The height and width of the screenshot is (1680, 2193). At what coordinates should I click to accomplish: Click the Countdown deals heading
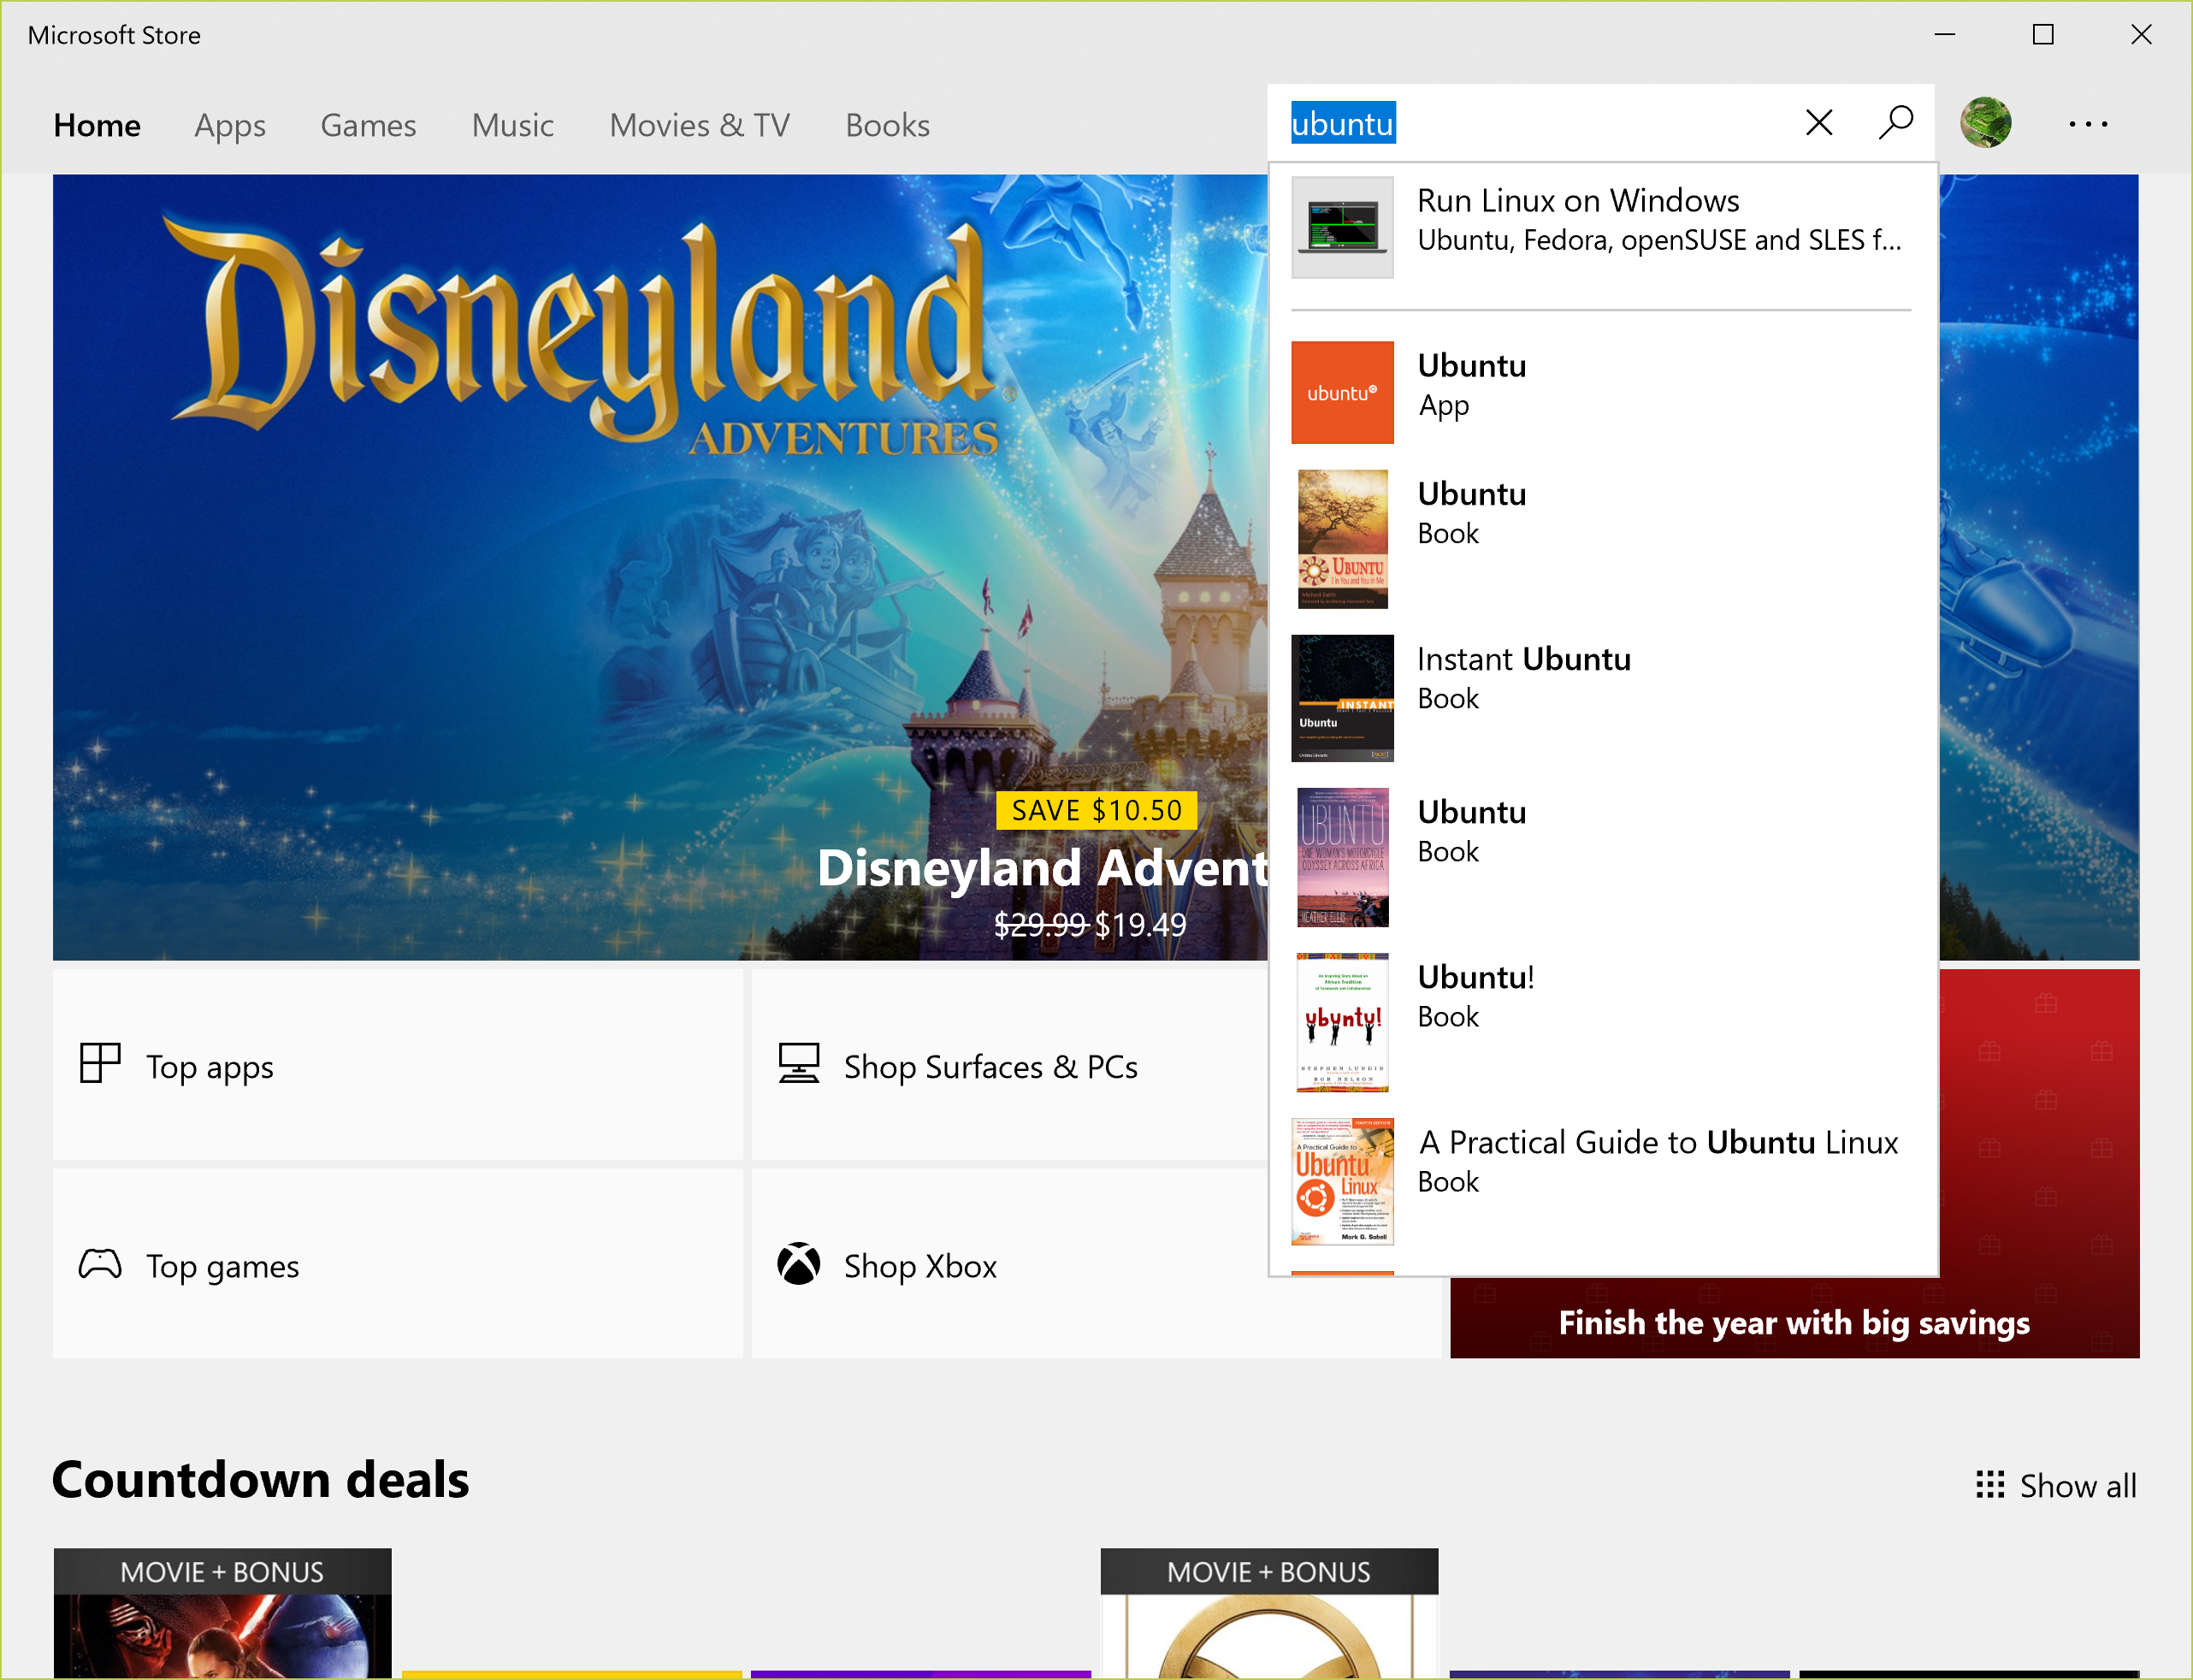[260, 1480]
